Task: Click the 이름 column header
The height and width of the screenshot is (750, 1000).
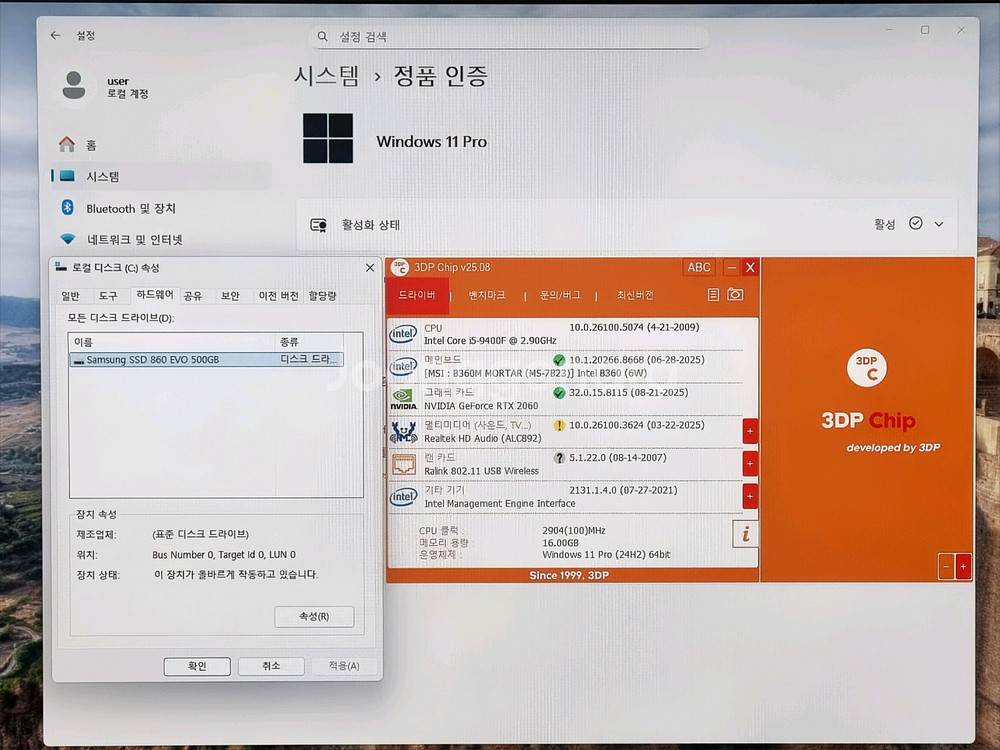Action: click(173, 342)
